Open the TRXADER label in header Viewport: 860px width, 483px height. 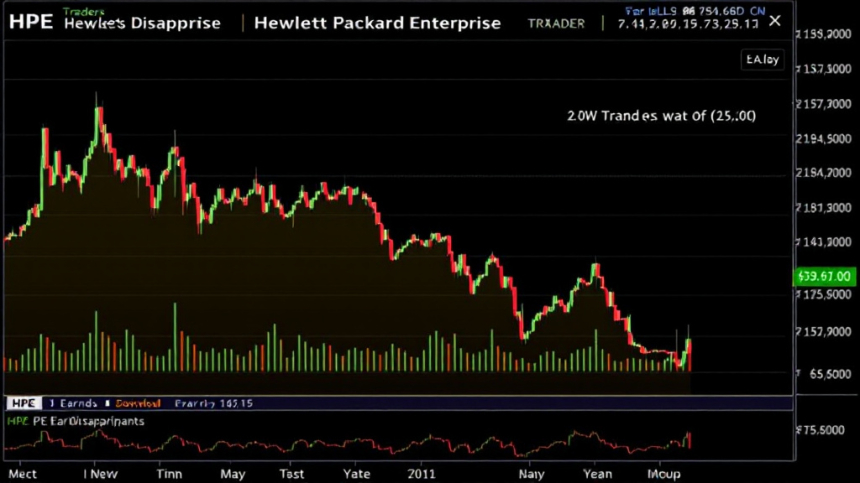[556, 24]
